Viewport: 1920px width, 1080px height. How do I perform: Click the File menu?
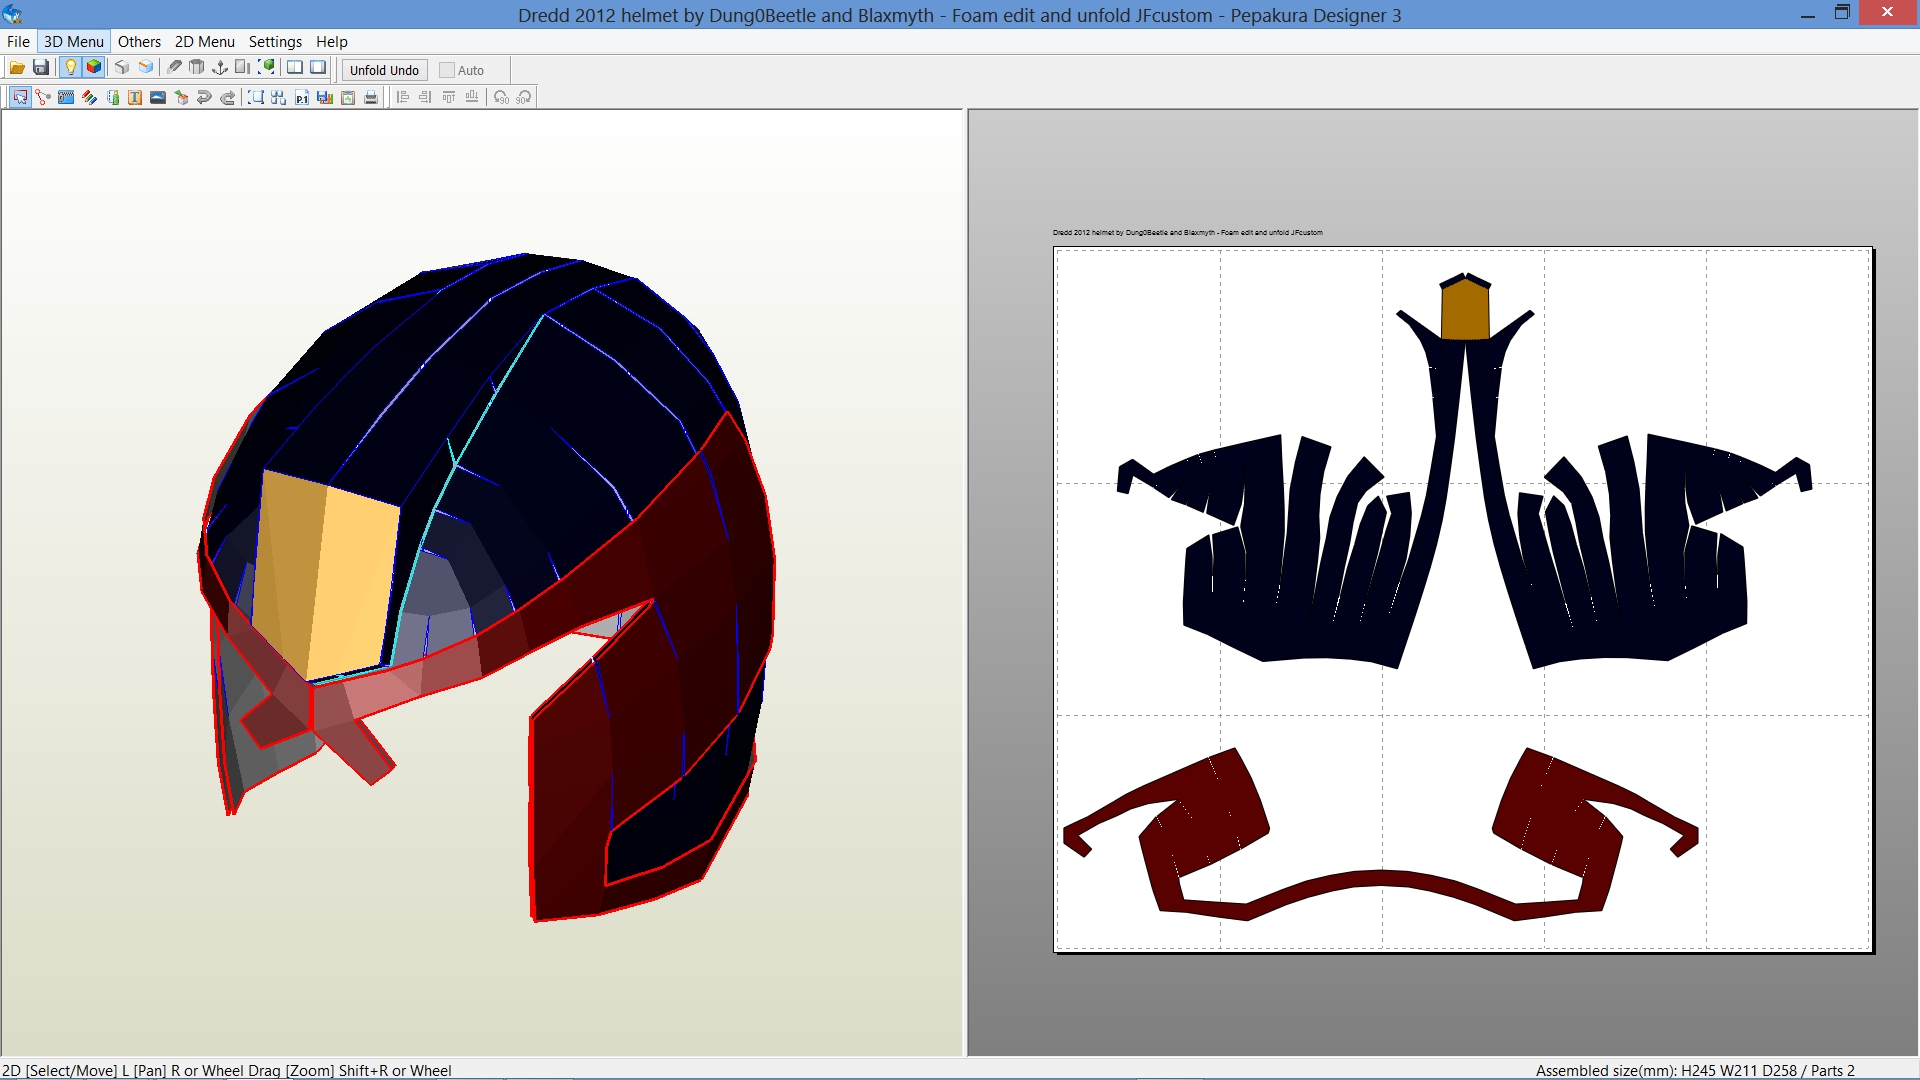[x=18, y=41]
